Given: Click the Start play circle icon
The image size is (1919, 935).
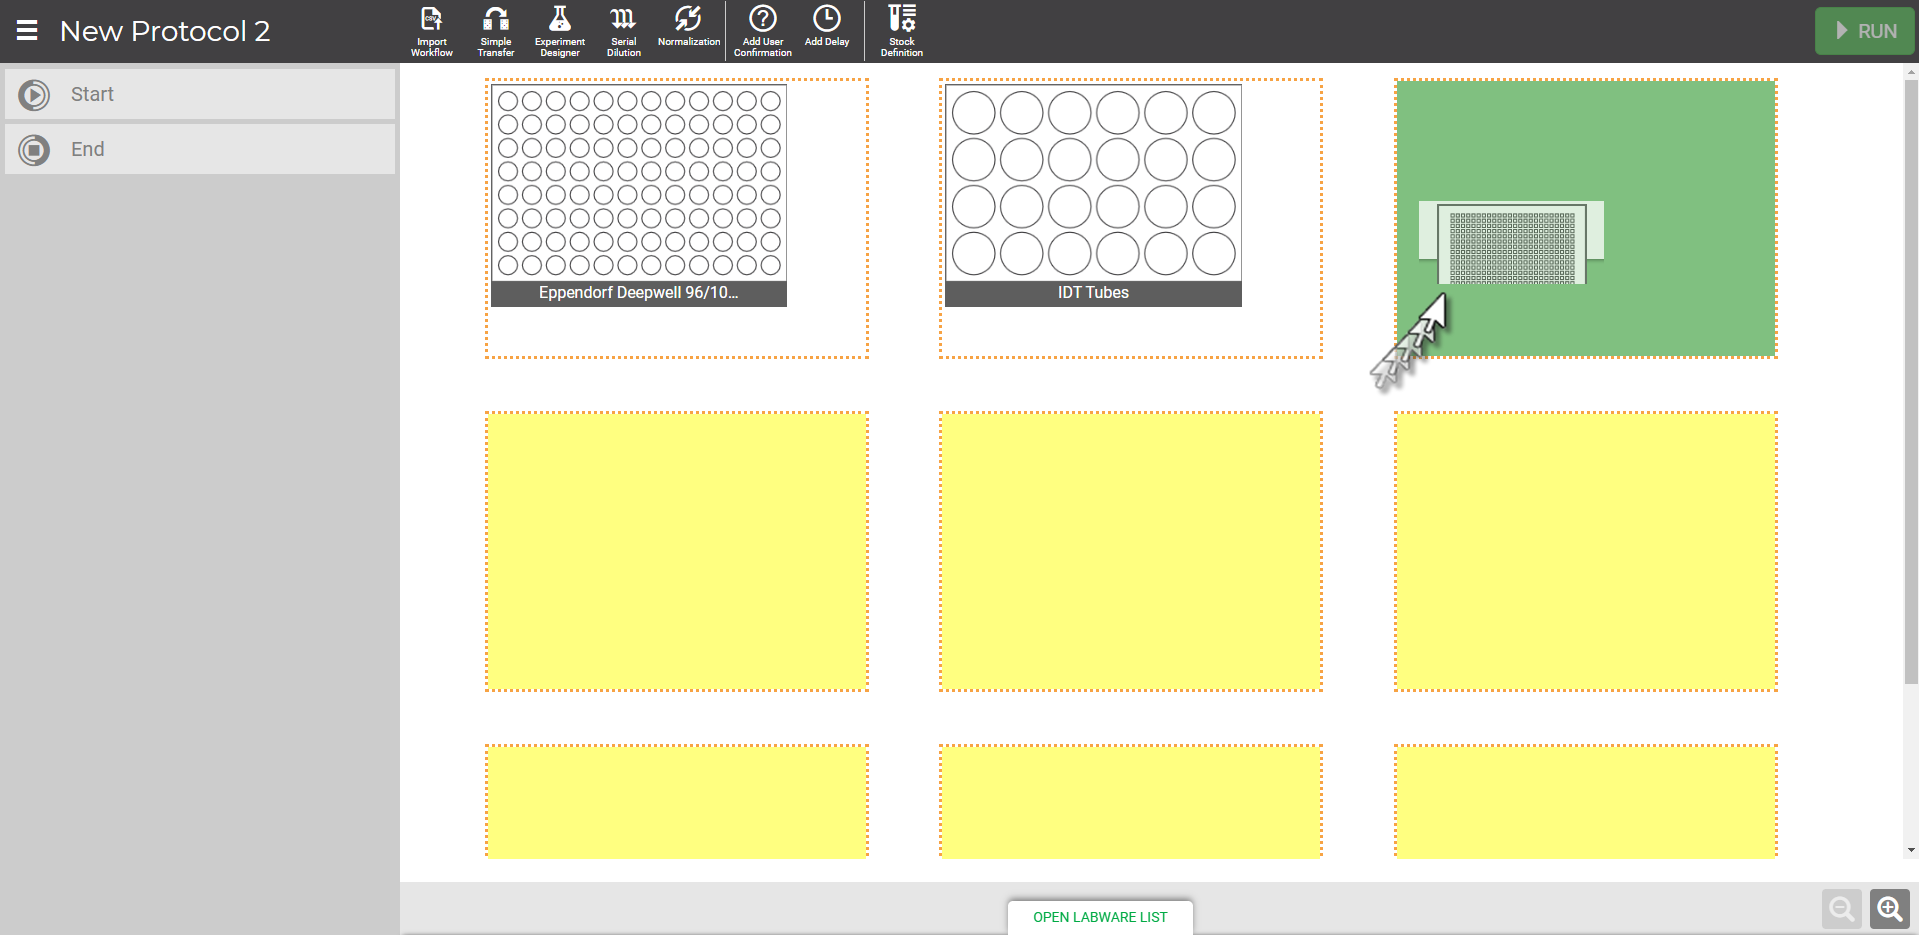Looking at the screenshot, I should coord(34,95).
